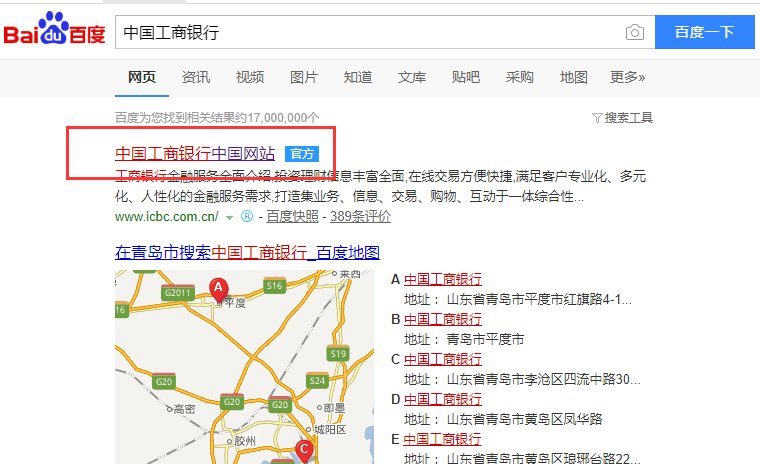
Task: Open the 图片 tab
Action: coord(304,77)
